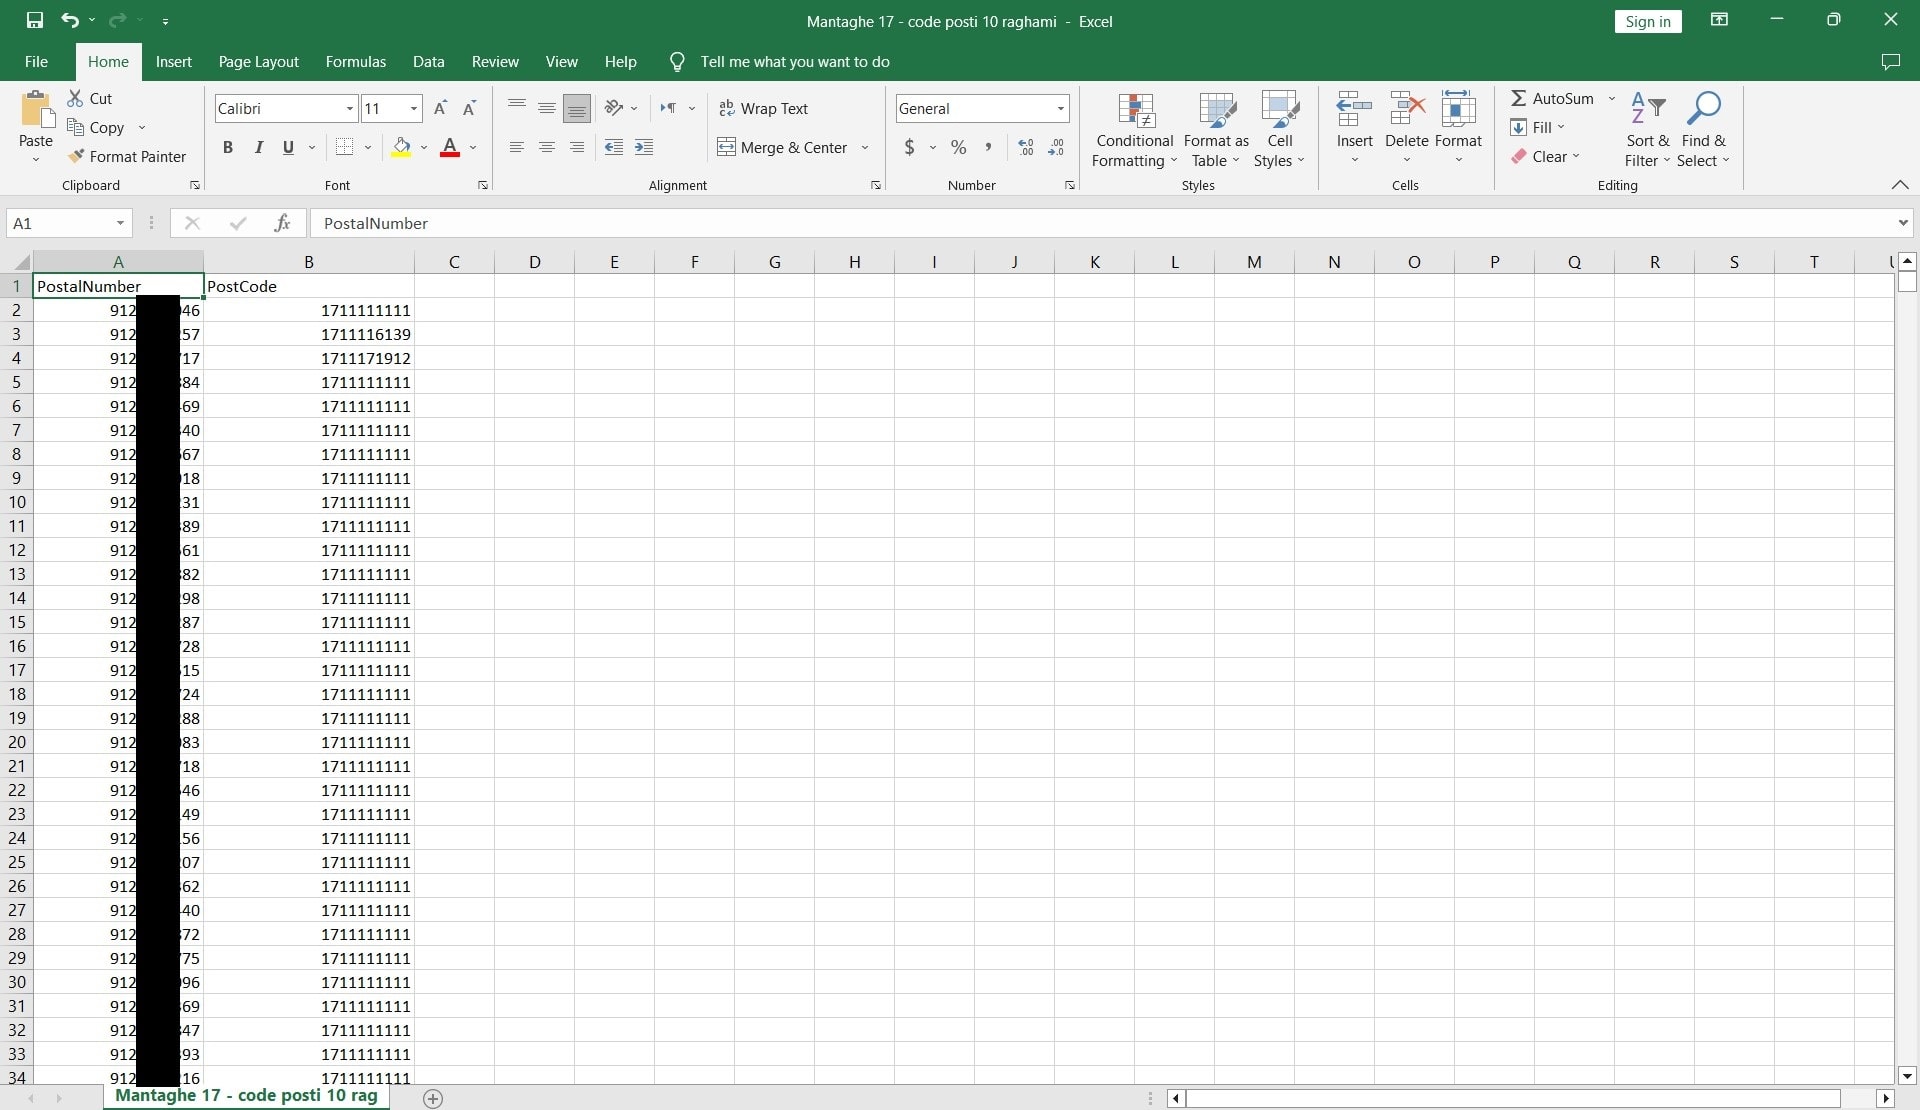Click the Format Painter brush icon
1920x1110 pixels.
(76, 156)
